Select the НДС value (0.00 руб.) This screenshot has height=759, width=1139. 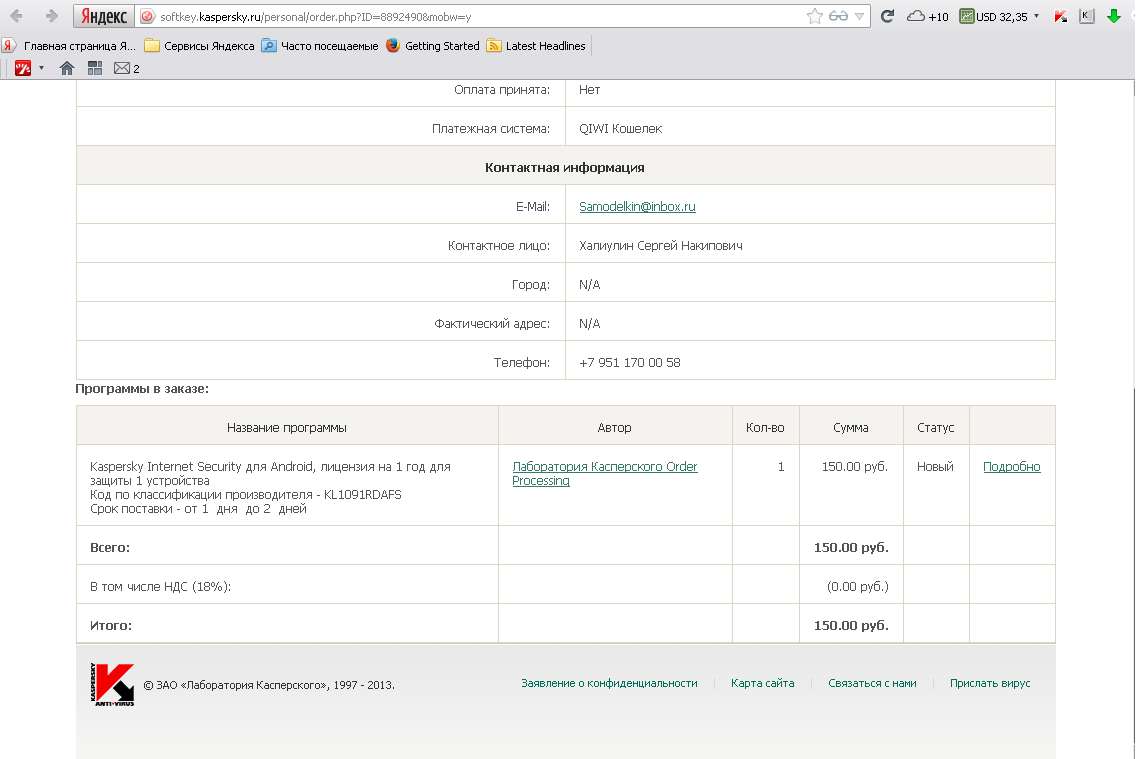pos(857,586)
